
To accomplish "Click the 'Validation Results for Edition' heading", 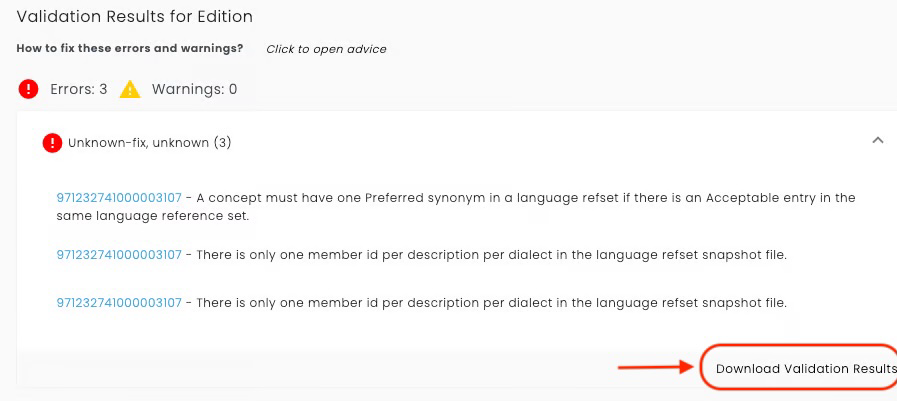I will pyautogui.click(x=135, y=16).
